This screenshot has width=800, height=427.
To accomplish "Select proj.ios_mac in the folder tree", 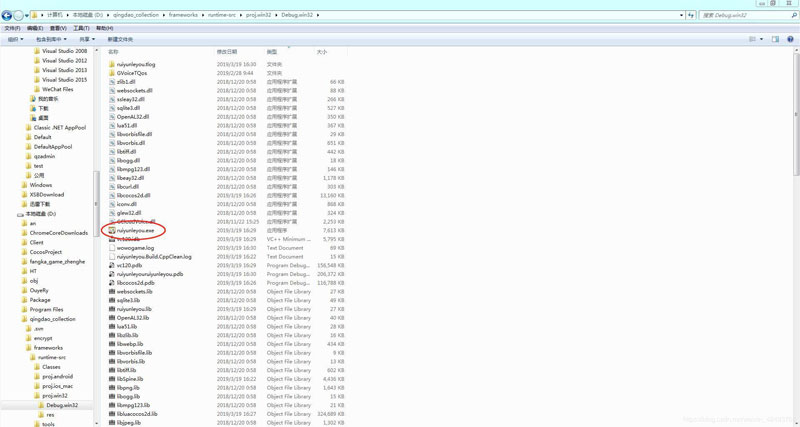I will (x=58, y=386).
